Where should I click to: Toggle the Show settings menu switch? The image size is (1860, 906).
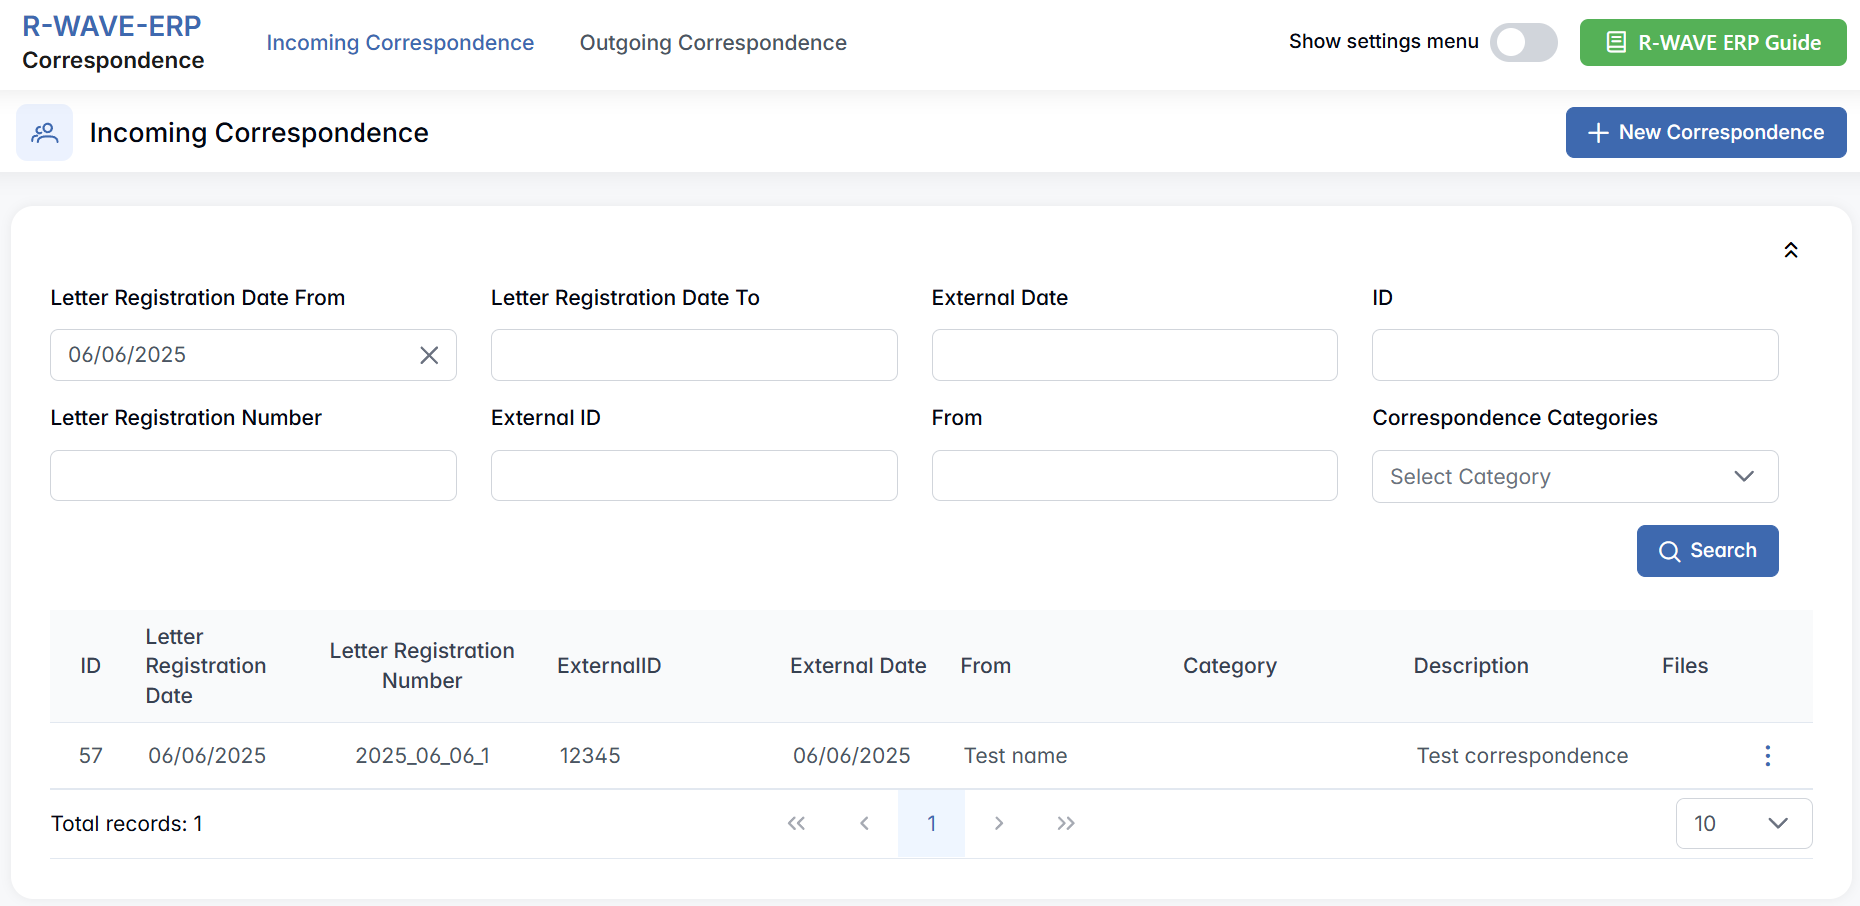[x=1523, y=42]
